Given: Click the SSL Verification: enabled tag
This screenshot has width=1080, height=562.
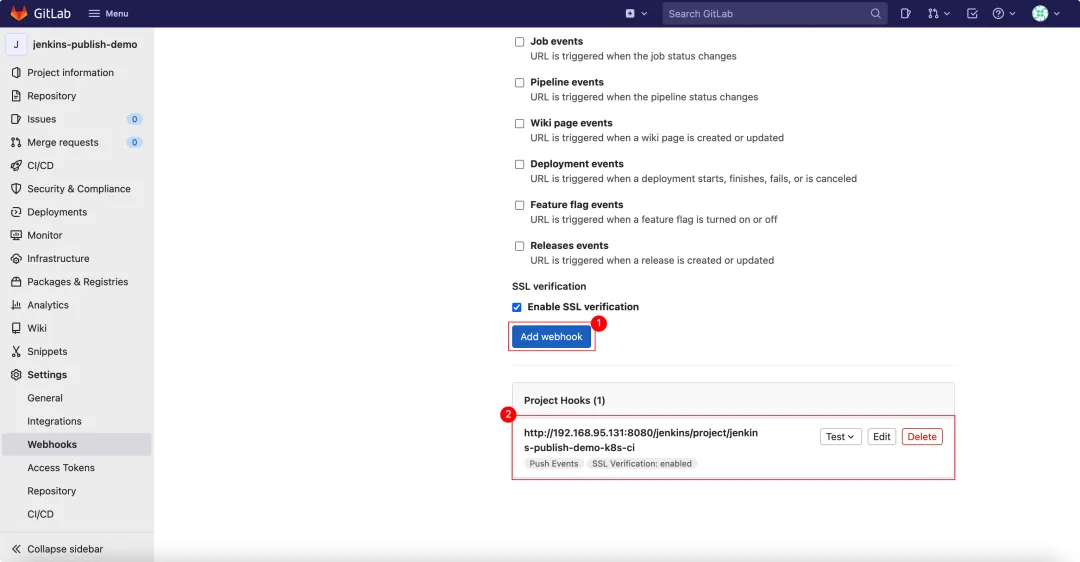Looking at the screenshot, I should coord(642,464).
